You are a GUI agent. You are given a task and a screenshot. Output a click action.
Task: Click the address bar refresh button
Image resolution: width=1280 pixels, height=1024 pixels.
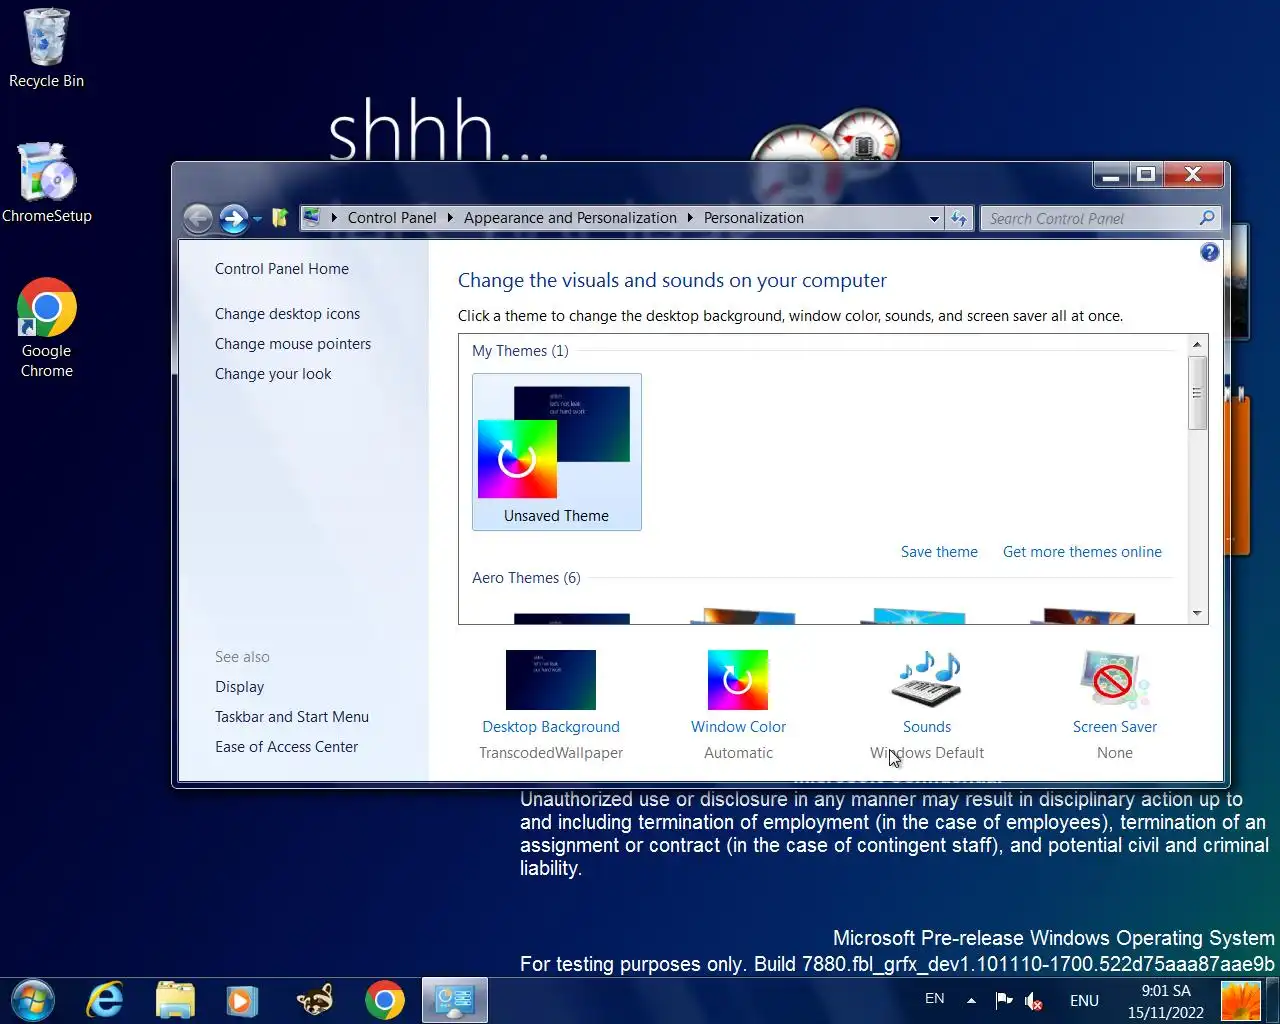point(959,218)
